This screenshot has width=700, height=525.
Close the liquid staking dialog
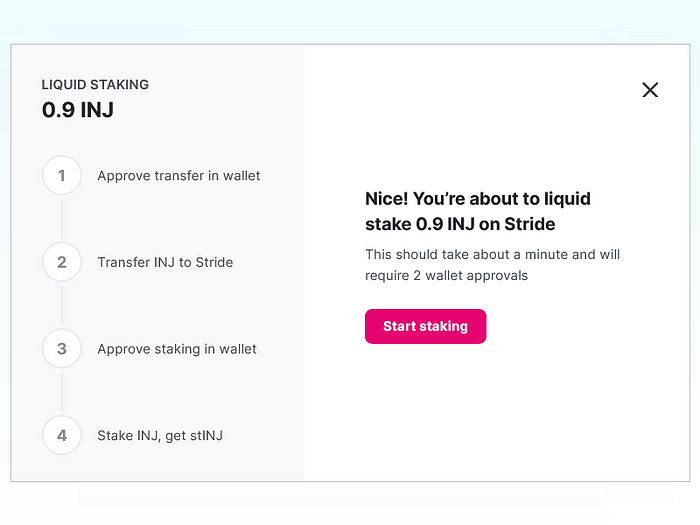(x=650, y=90)
